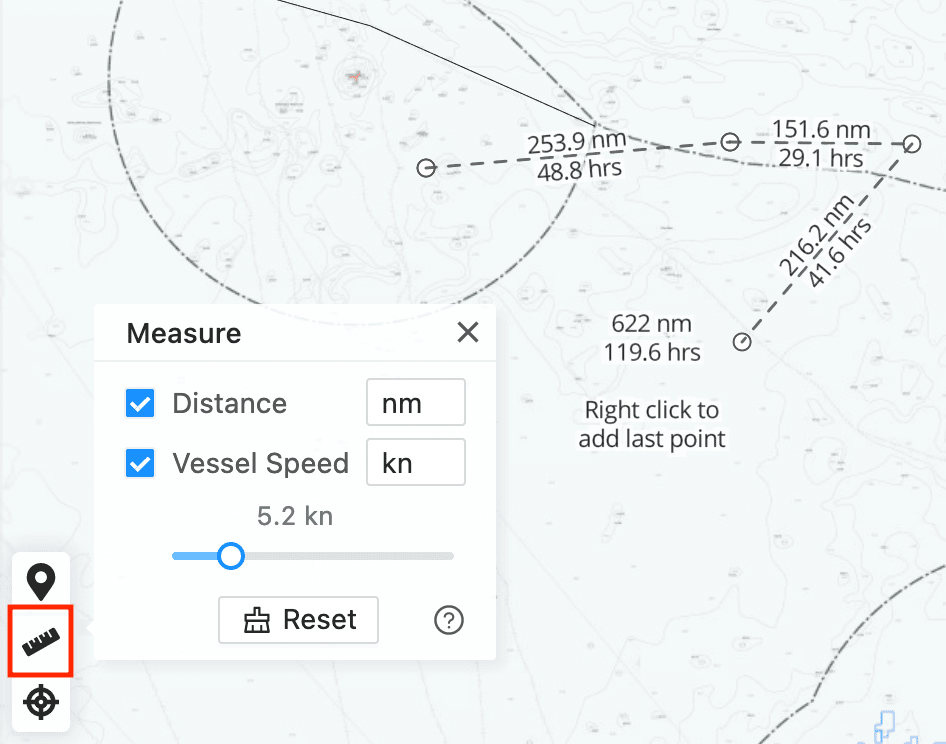Toggle the ruler Measure tool
This screenshot has width=946, height=744.
click(x=41, y=641)
